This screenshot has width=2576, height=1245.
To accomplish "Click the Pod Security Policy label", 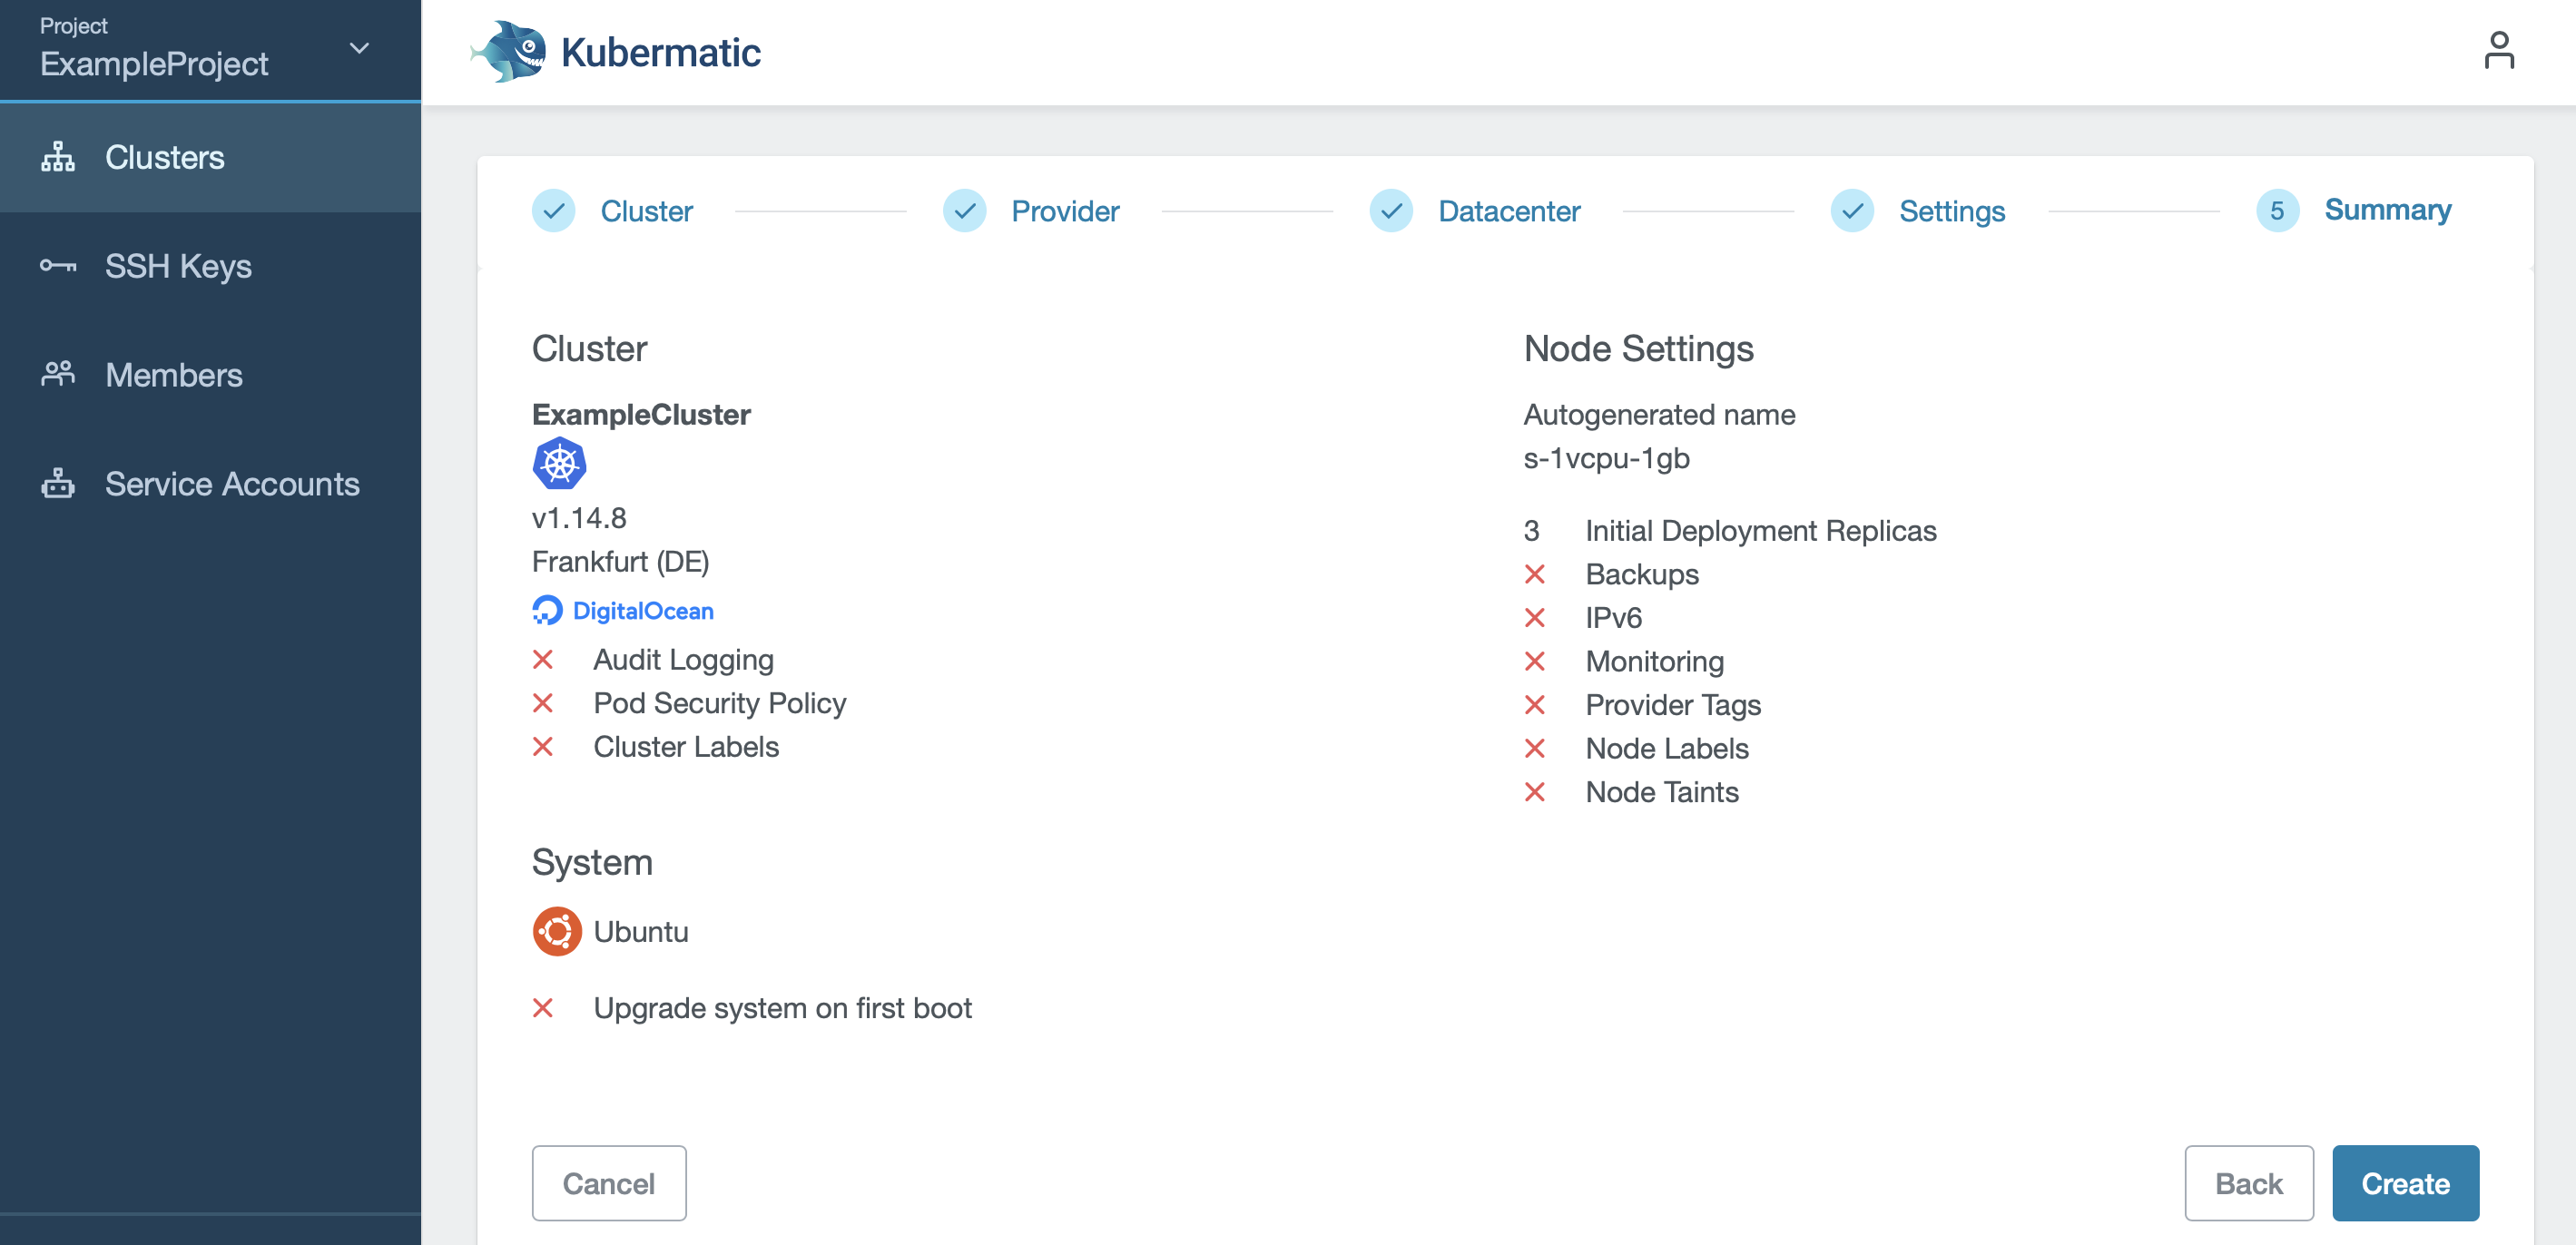I will tap(719, 704).
